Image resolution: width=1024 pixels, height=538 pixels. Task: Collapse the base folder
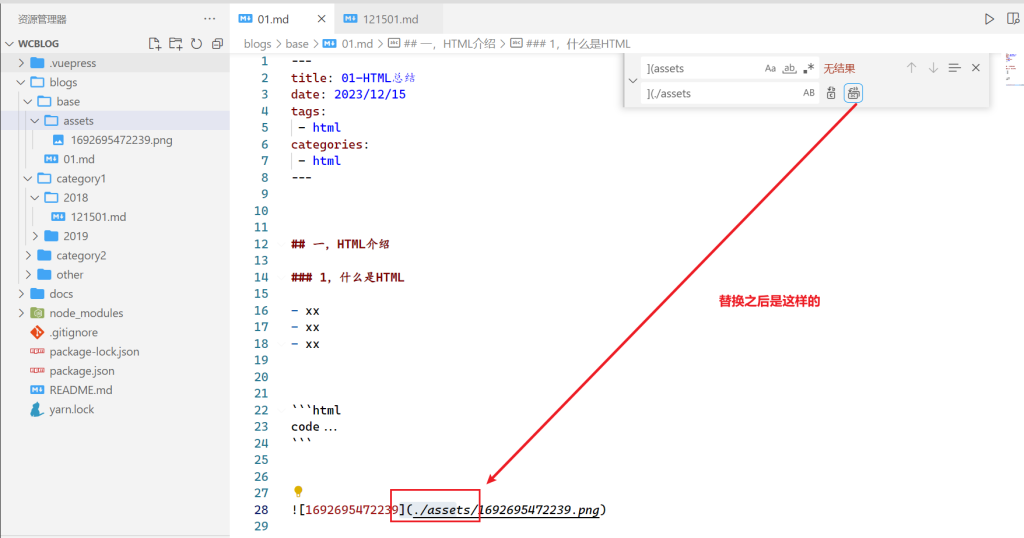coord(28,101)
